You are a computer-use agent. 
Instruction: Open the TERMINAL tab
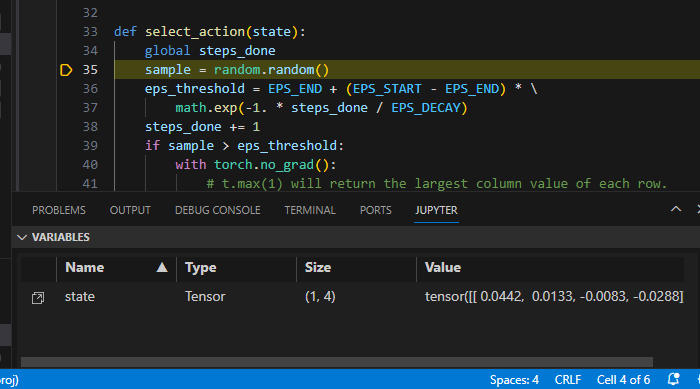[310, 210]
